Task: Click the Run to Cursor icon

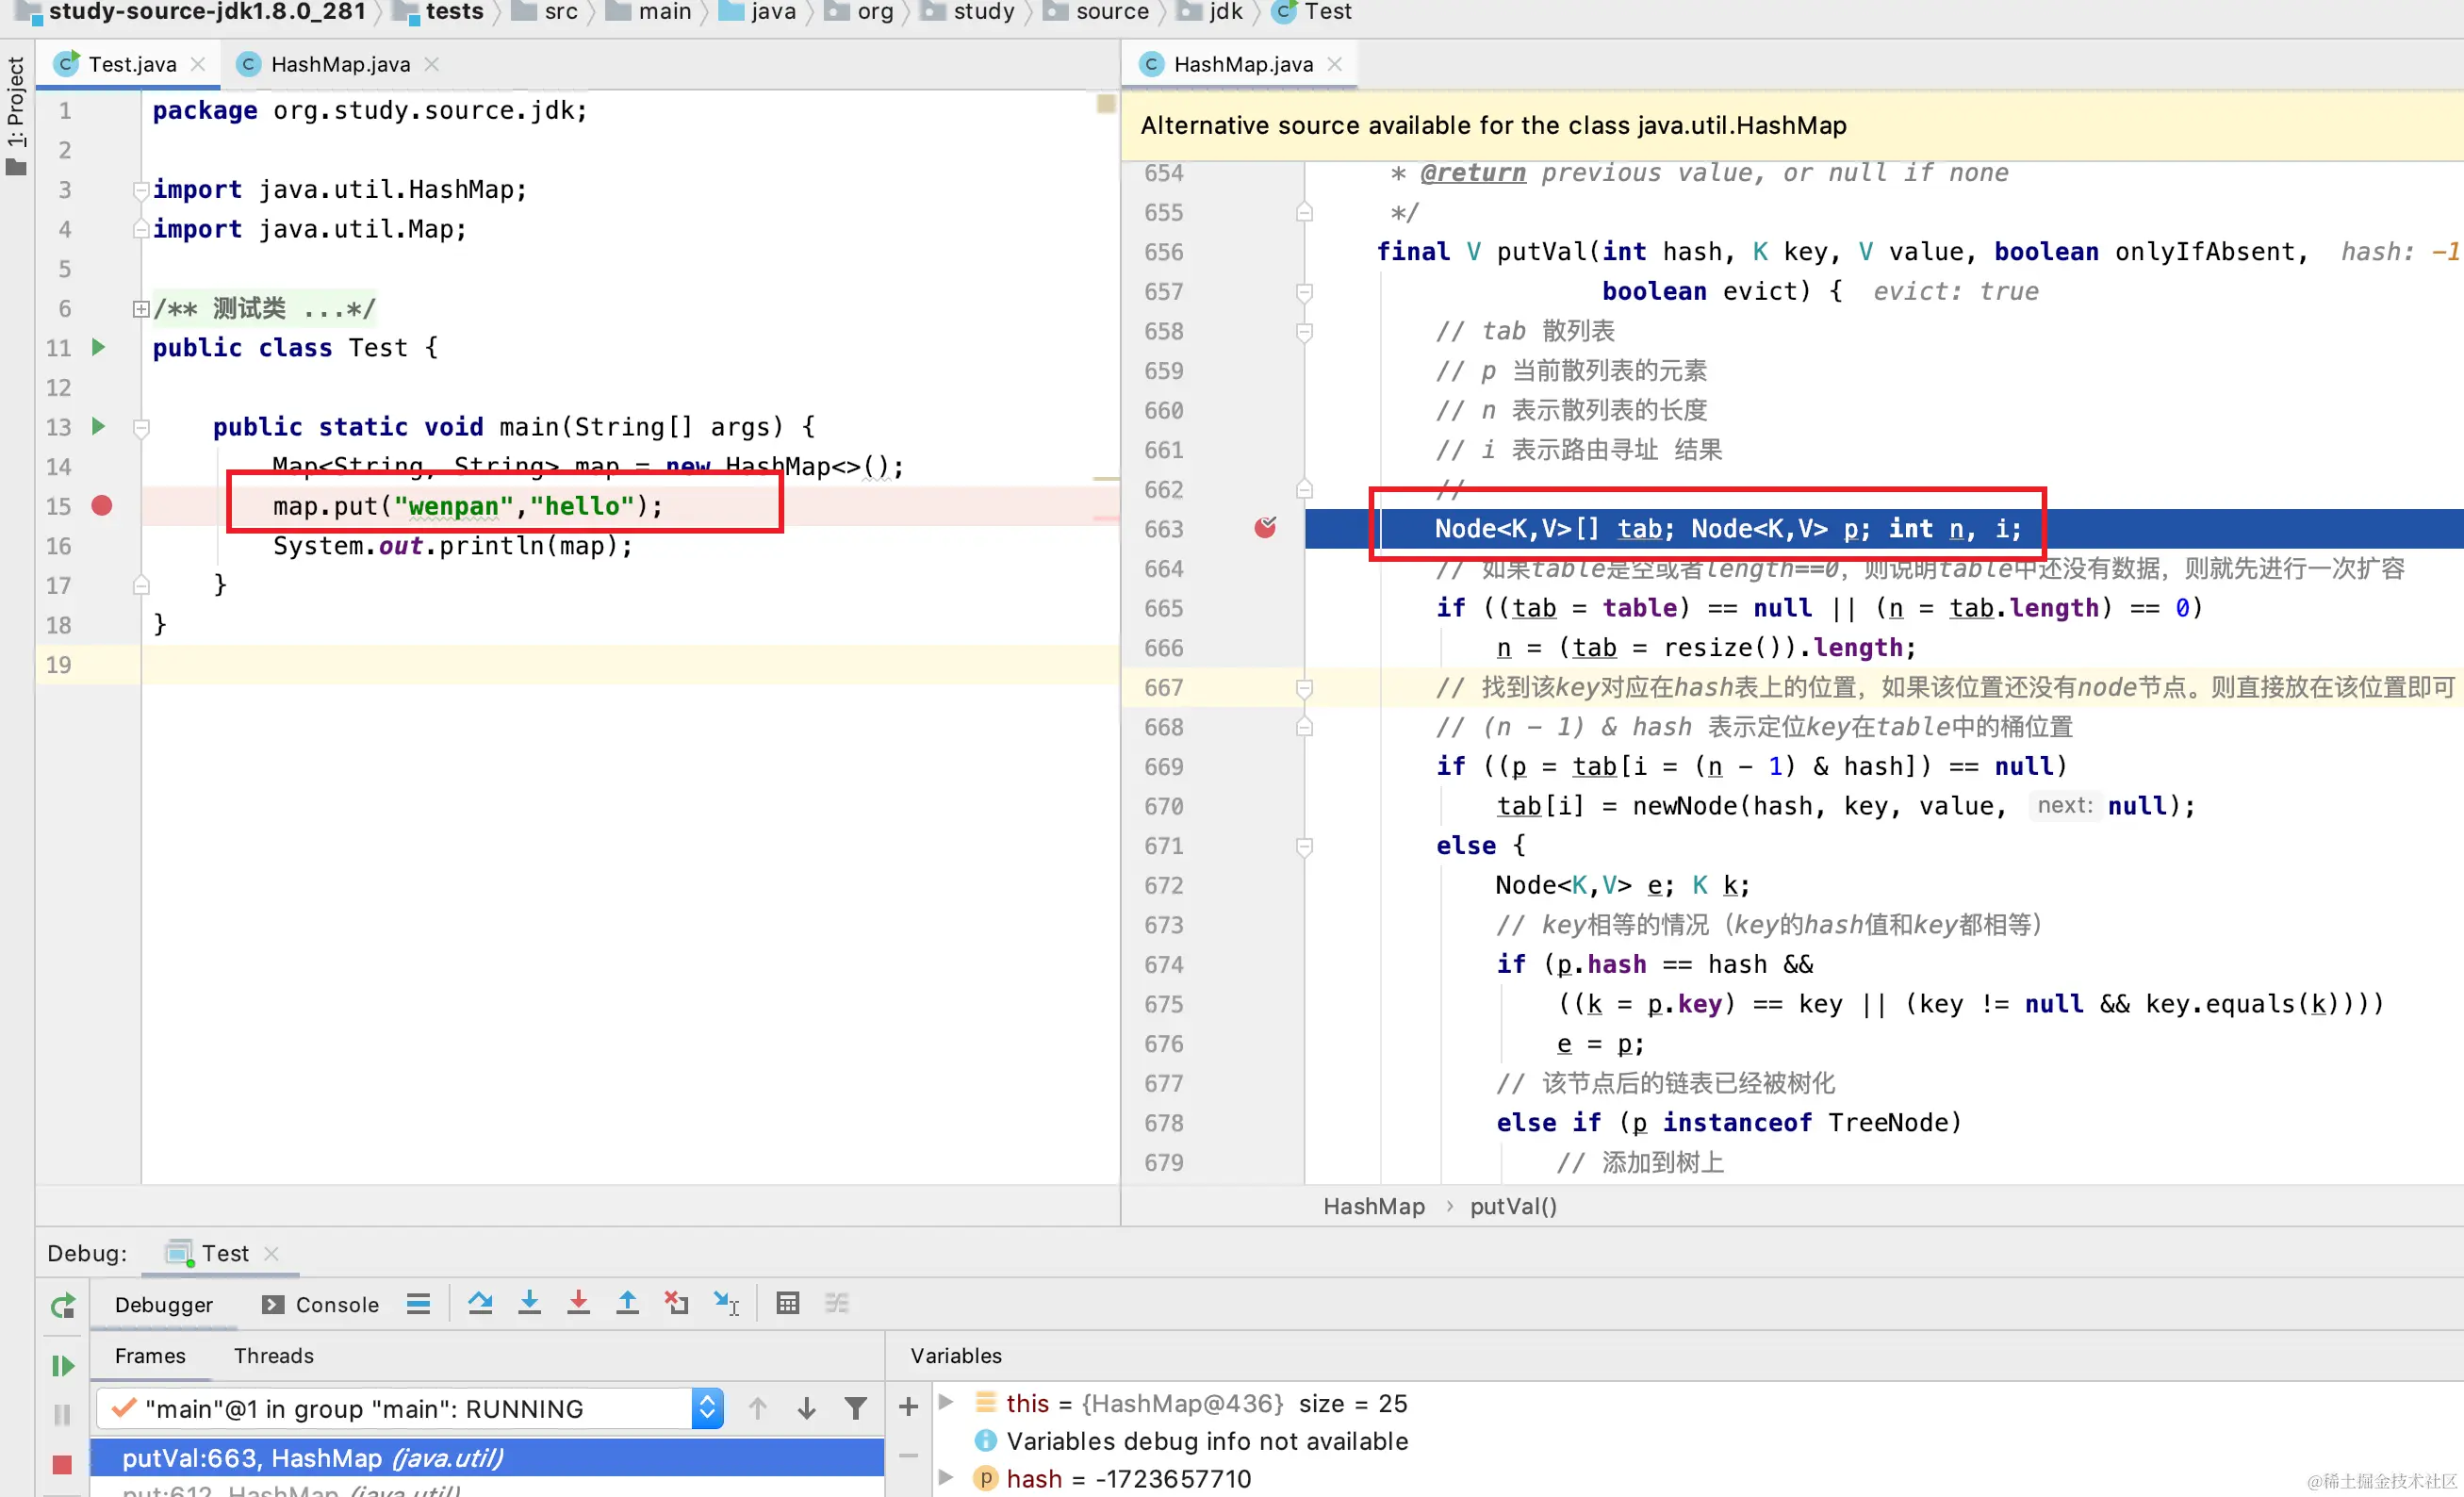Action: (x=727, y=1303)
